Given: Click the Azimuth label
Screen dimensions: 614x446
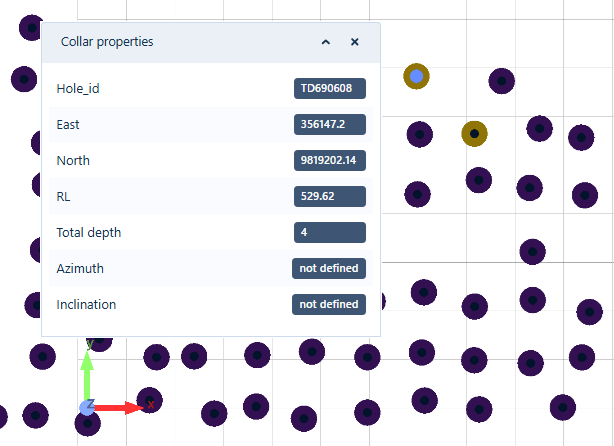Looking at the screenshot, I should tap(80, 269).
